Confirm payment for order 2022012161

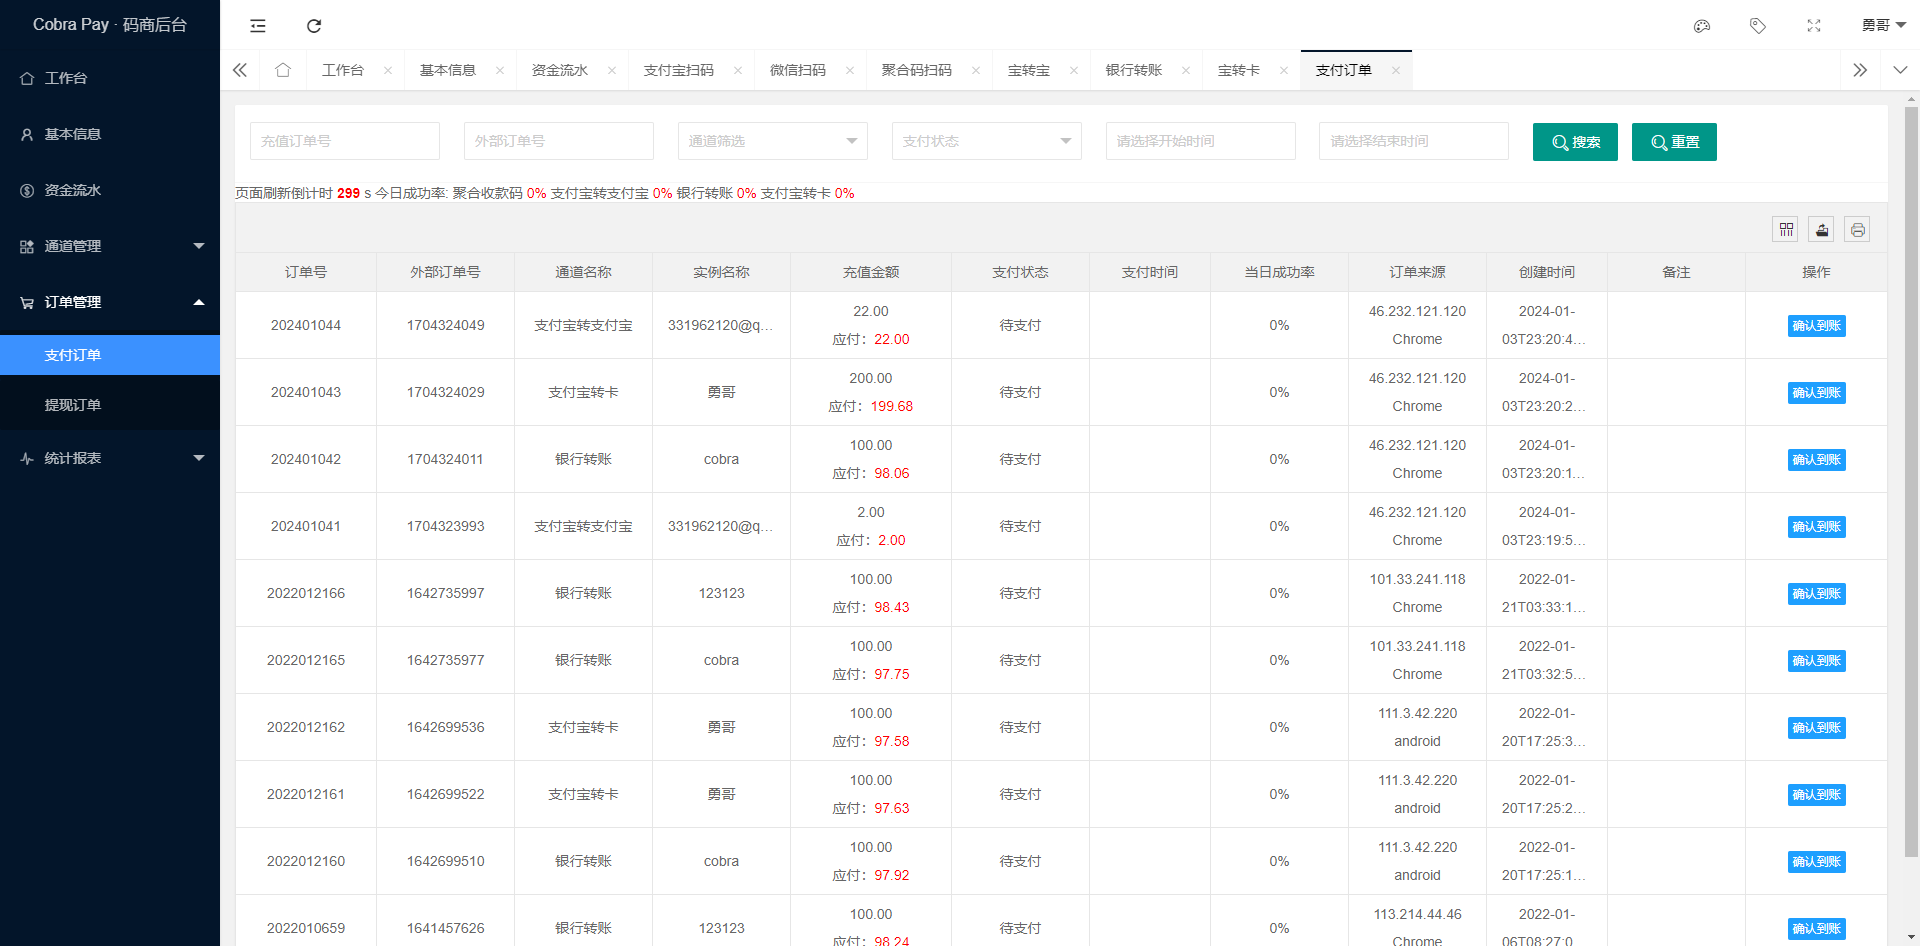coord(1816,795)
